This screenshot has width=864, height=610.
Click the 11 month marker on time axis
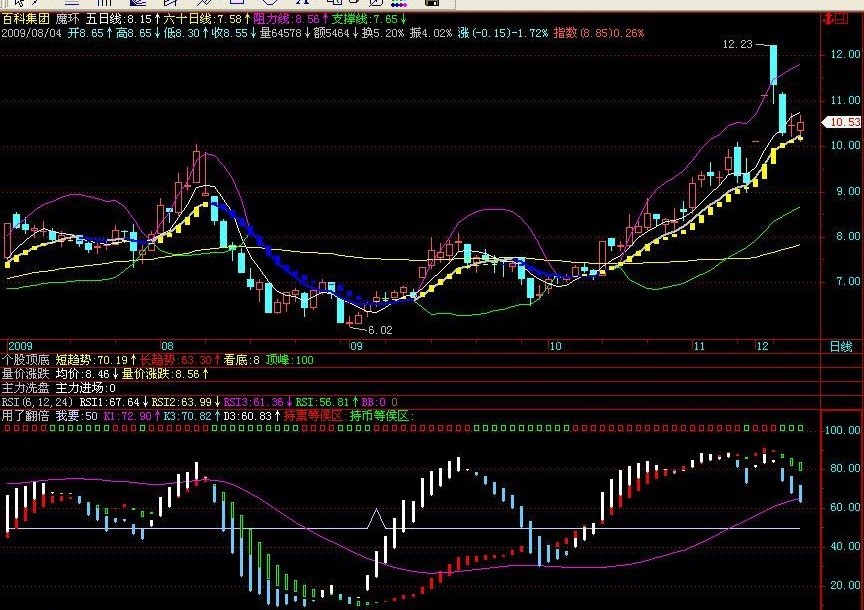699,346
